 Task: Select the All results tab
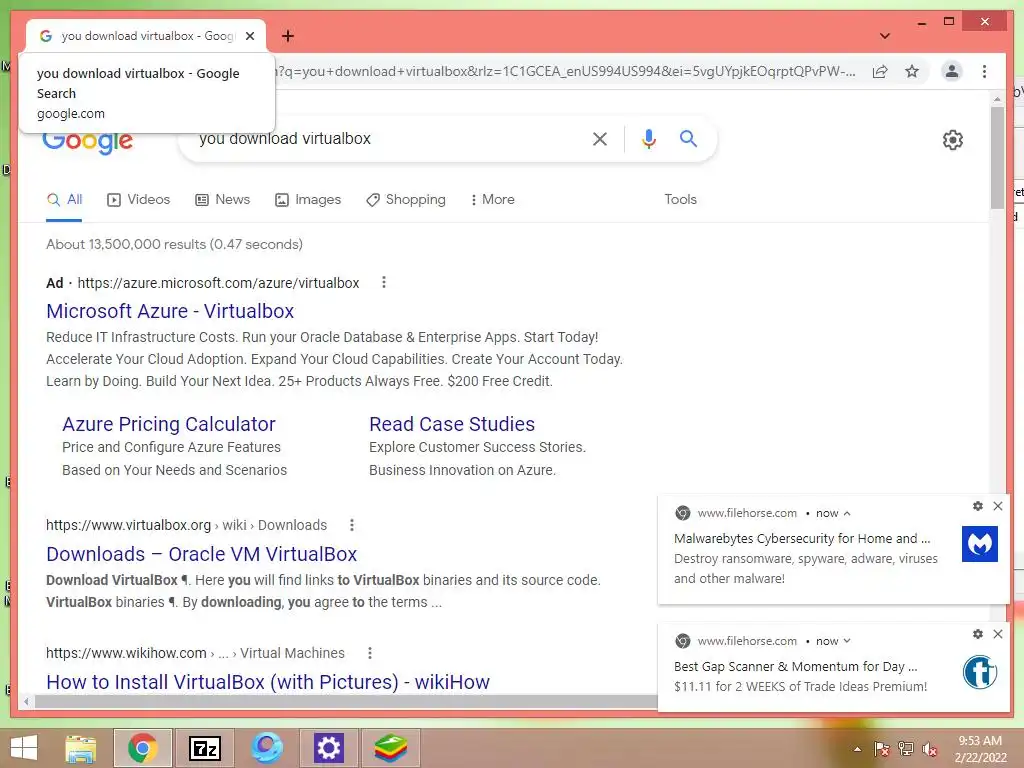click(x=65, y=199)
